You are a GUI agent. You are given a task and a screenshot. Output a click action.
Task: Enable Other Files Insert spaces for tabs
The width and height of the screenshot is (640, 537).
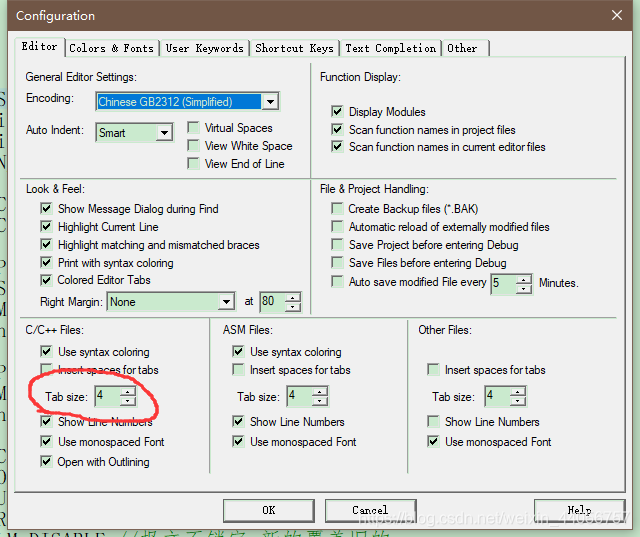click(433, 369)
